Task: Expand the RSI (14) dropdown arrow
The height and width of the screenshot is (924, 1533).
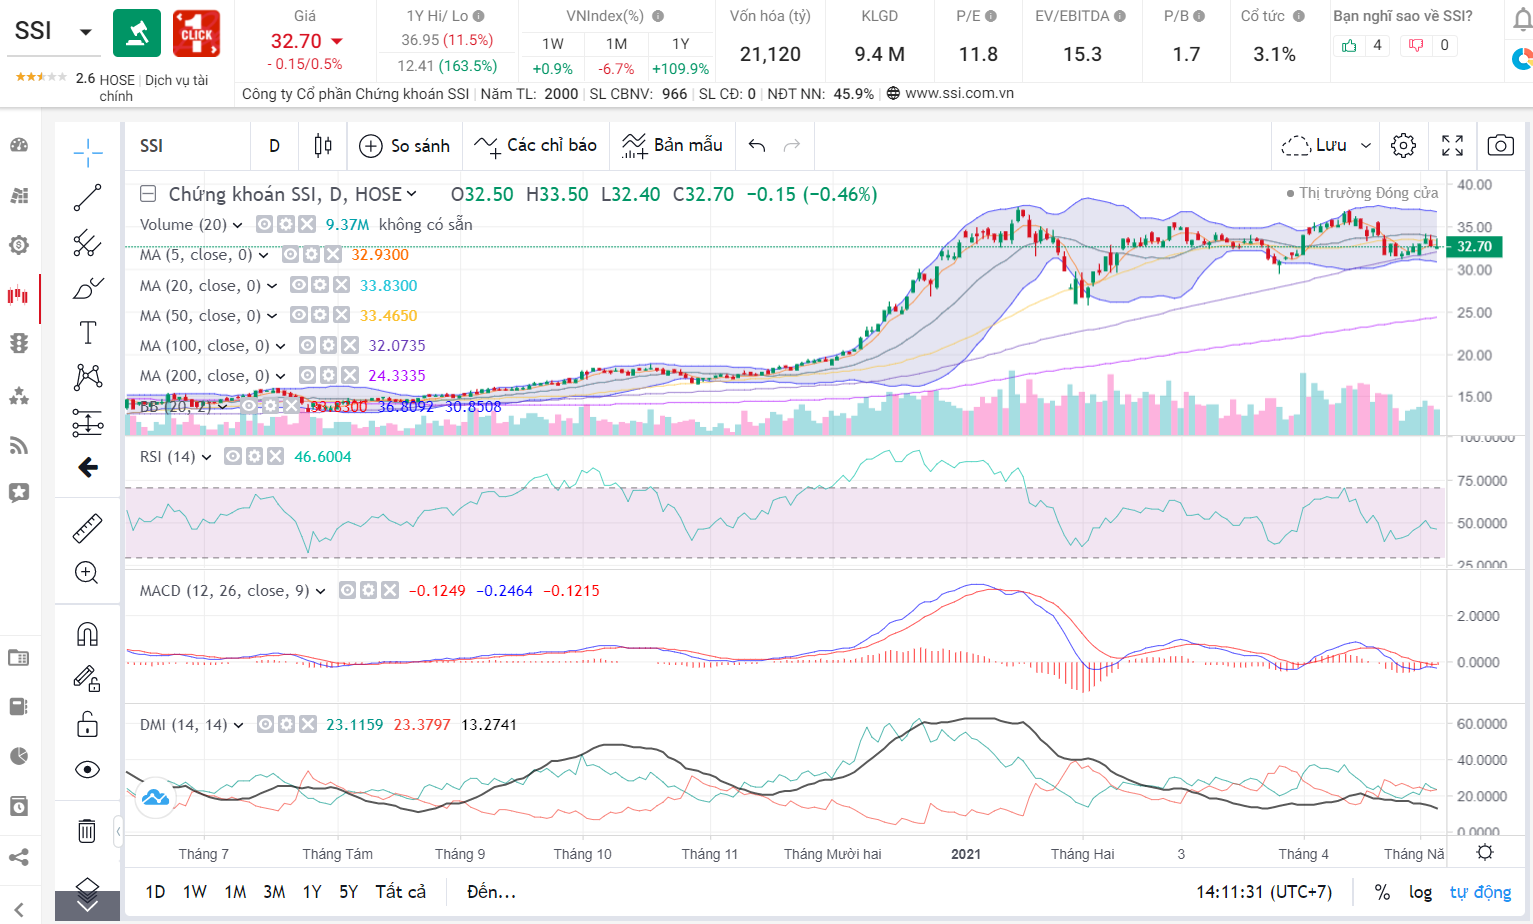Action: point(207,457)
